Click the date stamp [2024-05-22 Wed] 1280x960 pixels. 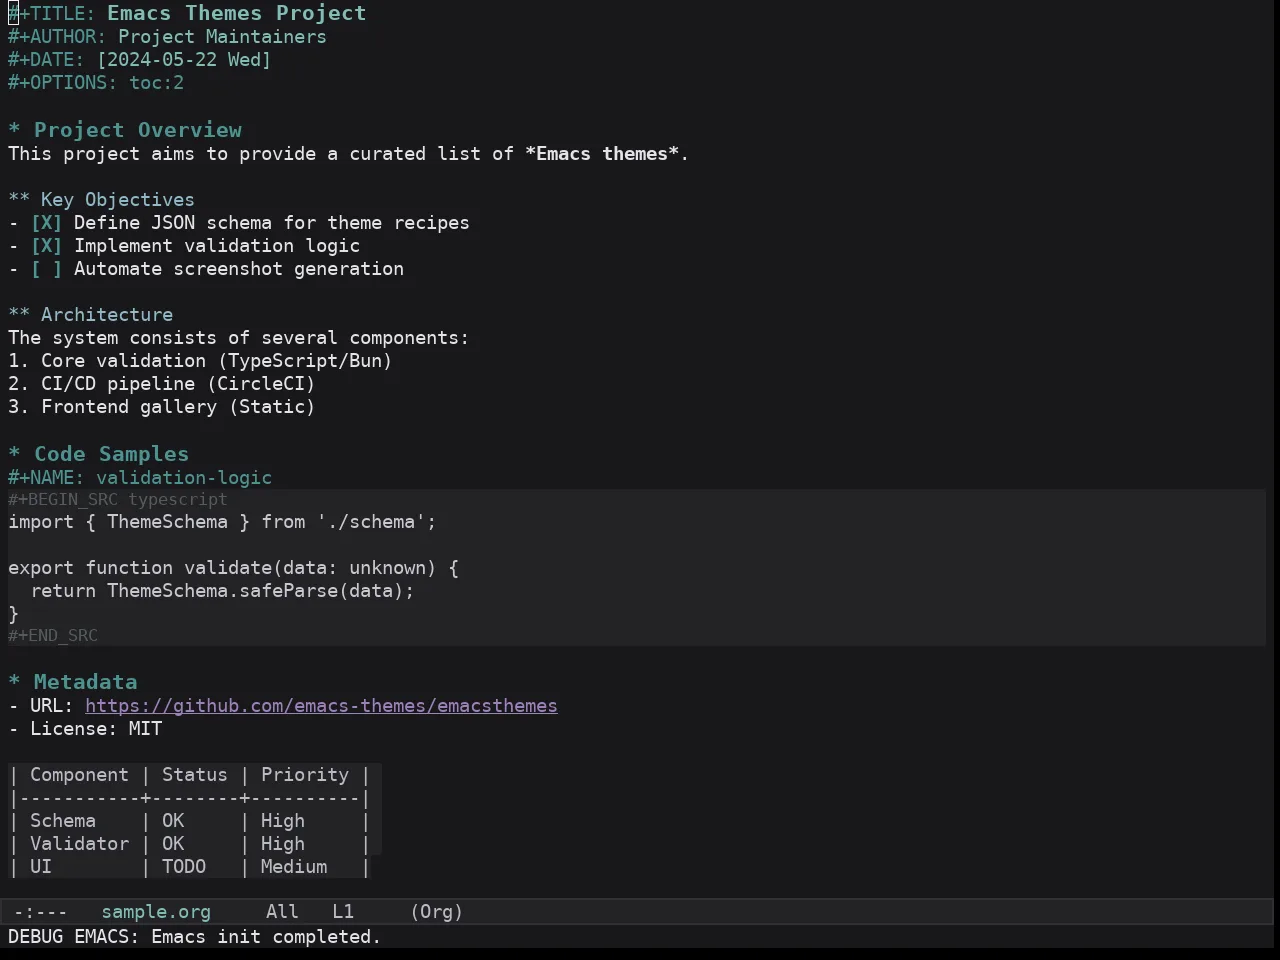coord(184,60)
